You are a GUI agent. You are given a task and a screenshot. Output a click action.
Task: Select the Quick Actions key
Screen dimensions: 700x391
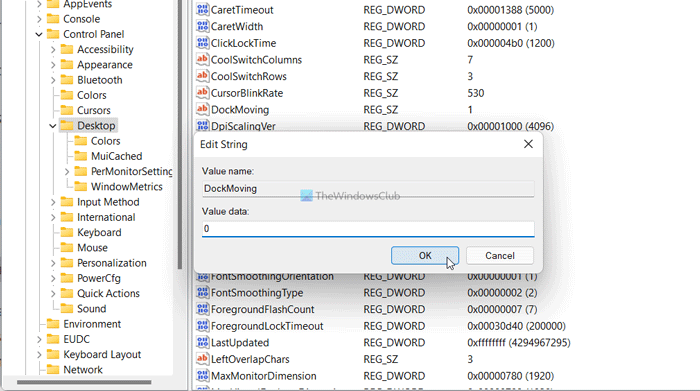[x=108, y=293]
